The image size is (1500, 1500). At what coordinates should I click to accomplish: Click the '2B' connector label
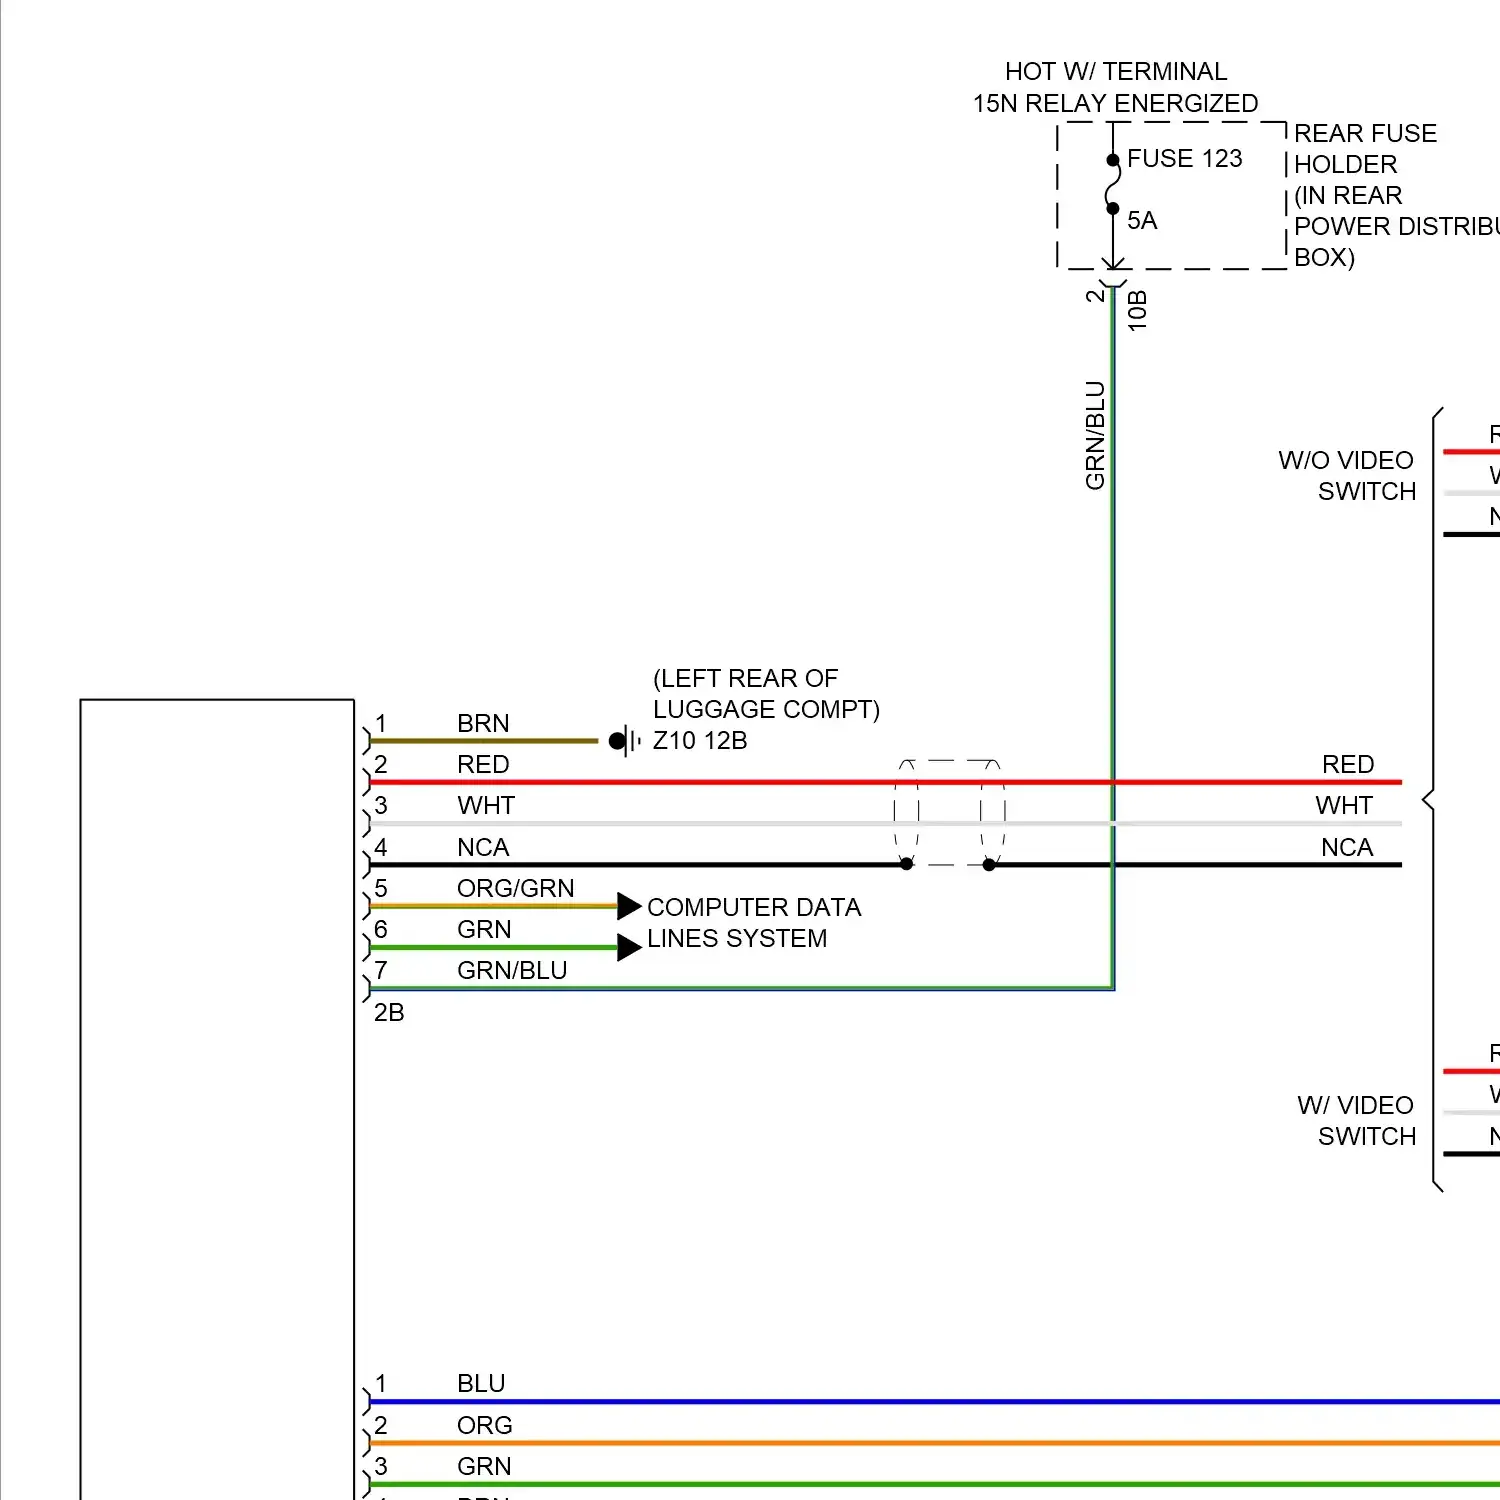(x=389, y=1013)
